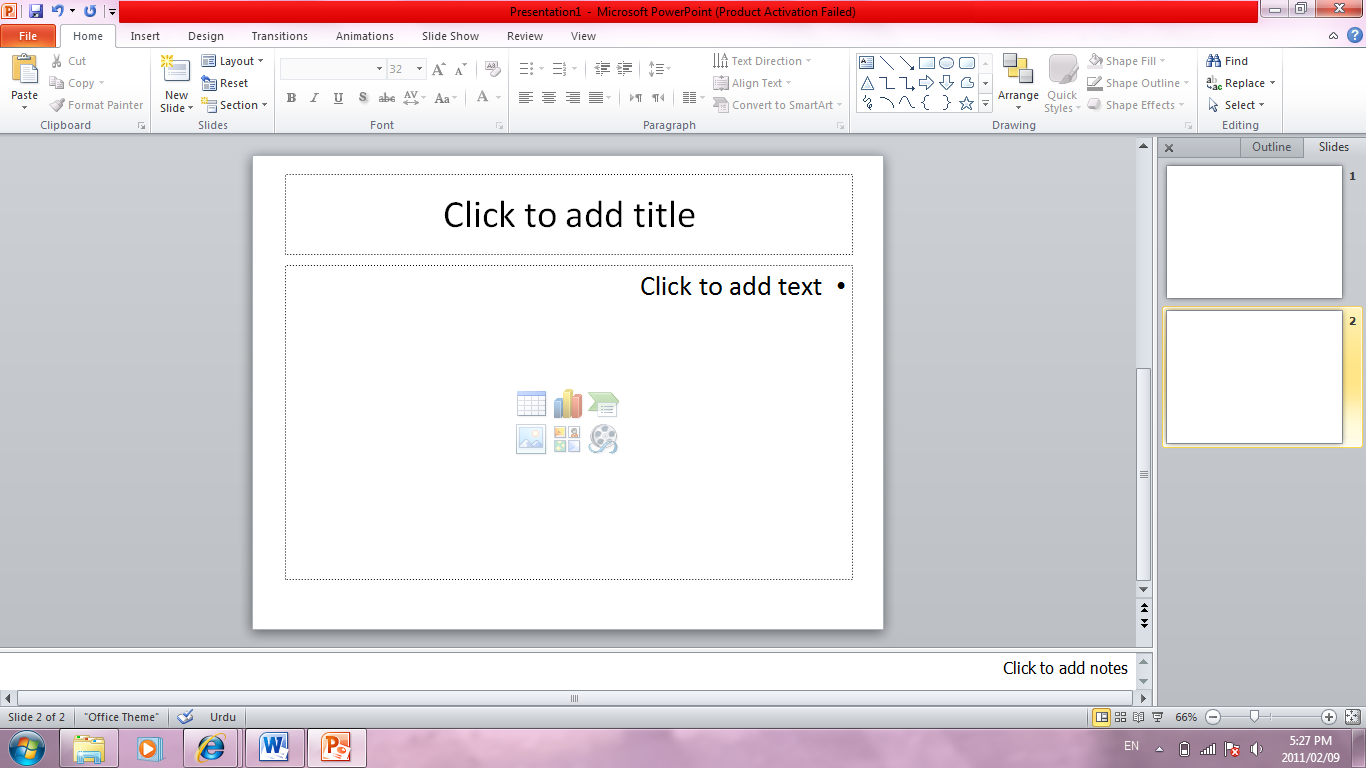
Task: Click the Office Theme status bar entry
Action: (x=121, y=717)
